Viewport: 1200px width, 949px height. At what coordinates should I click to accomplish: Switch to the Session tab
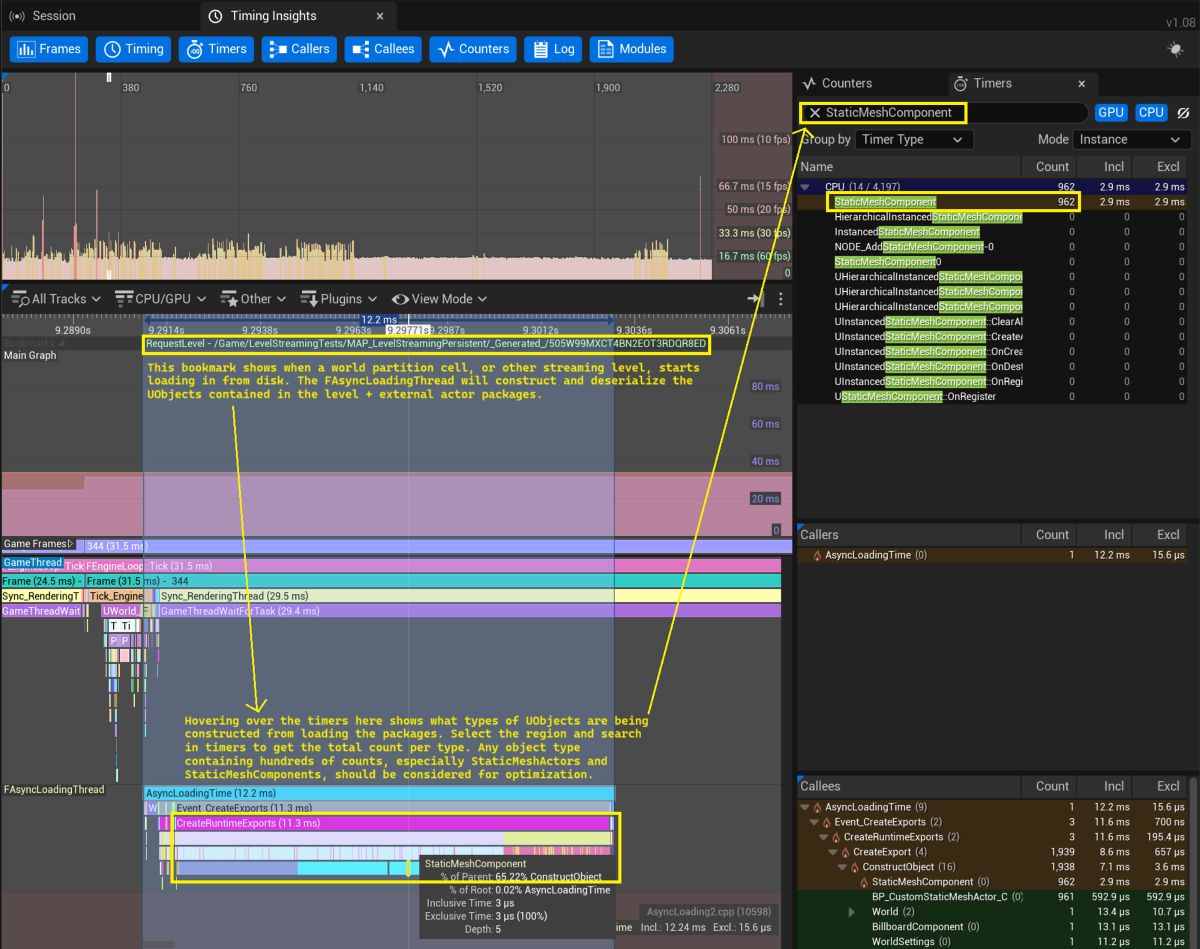[x=43, y=16]
